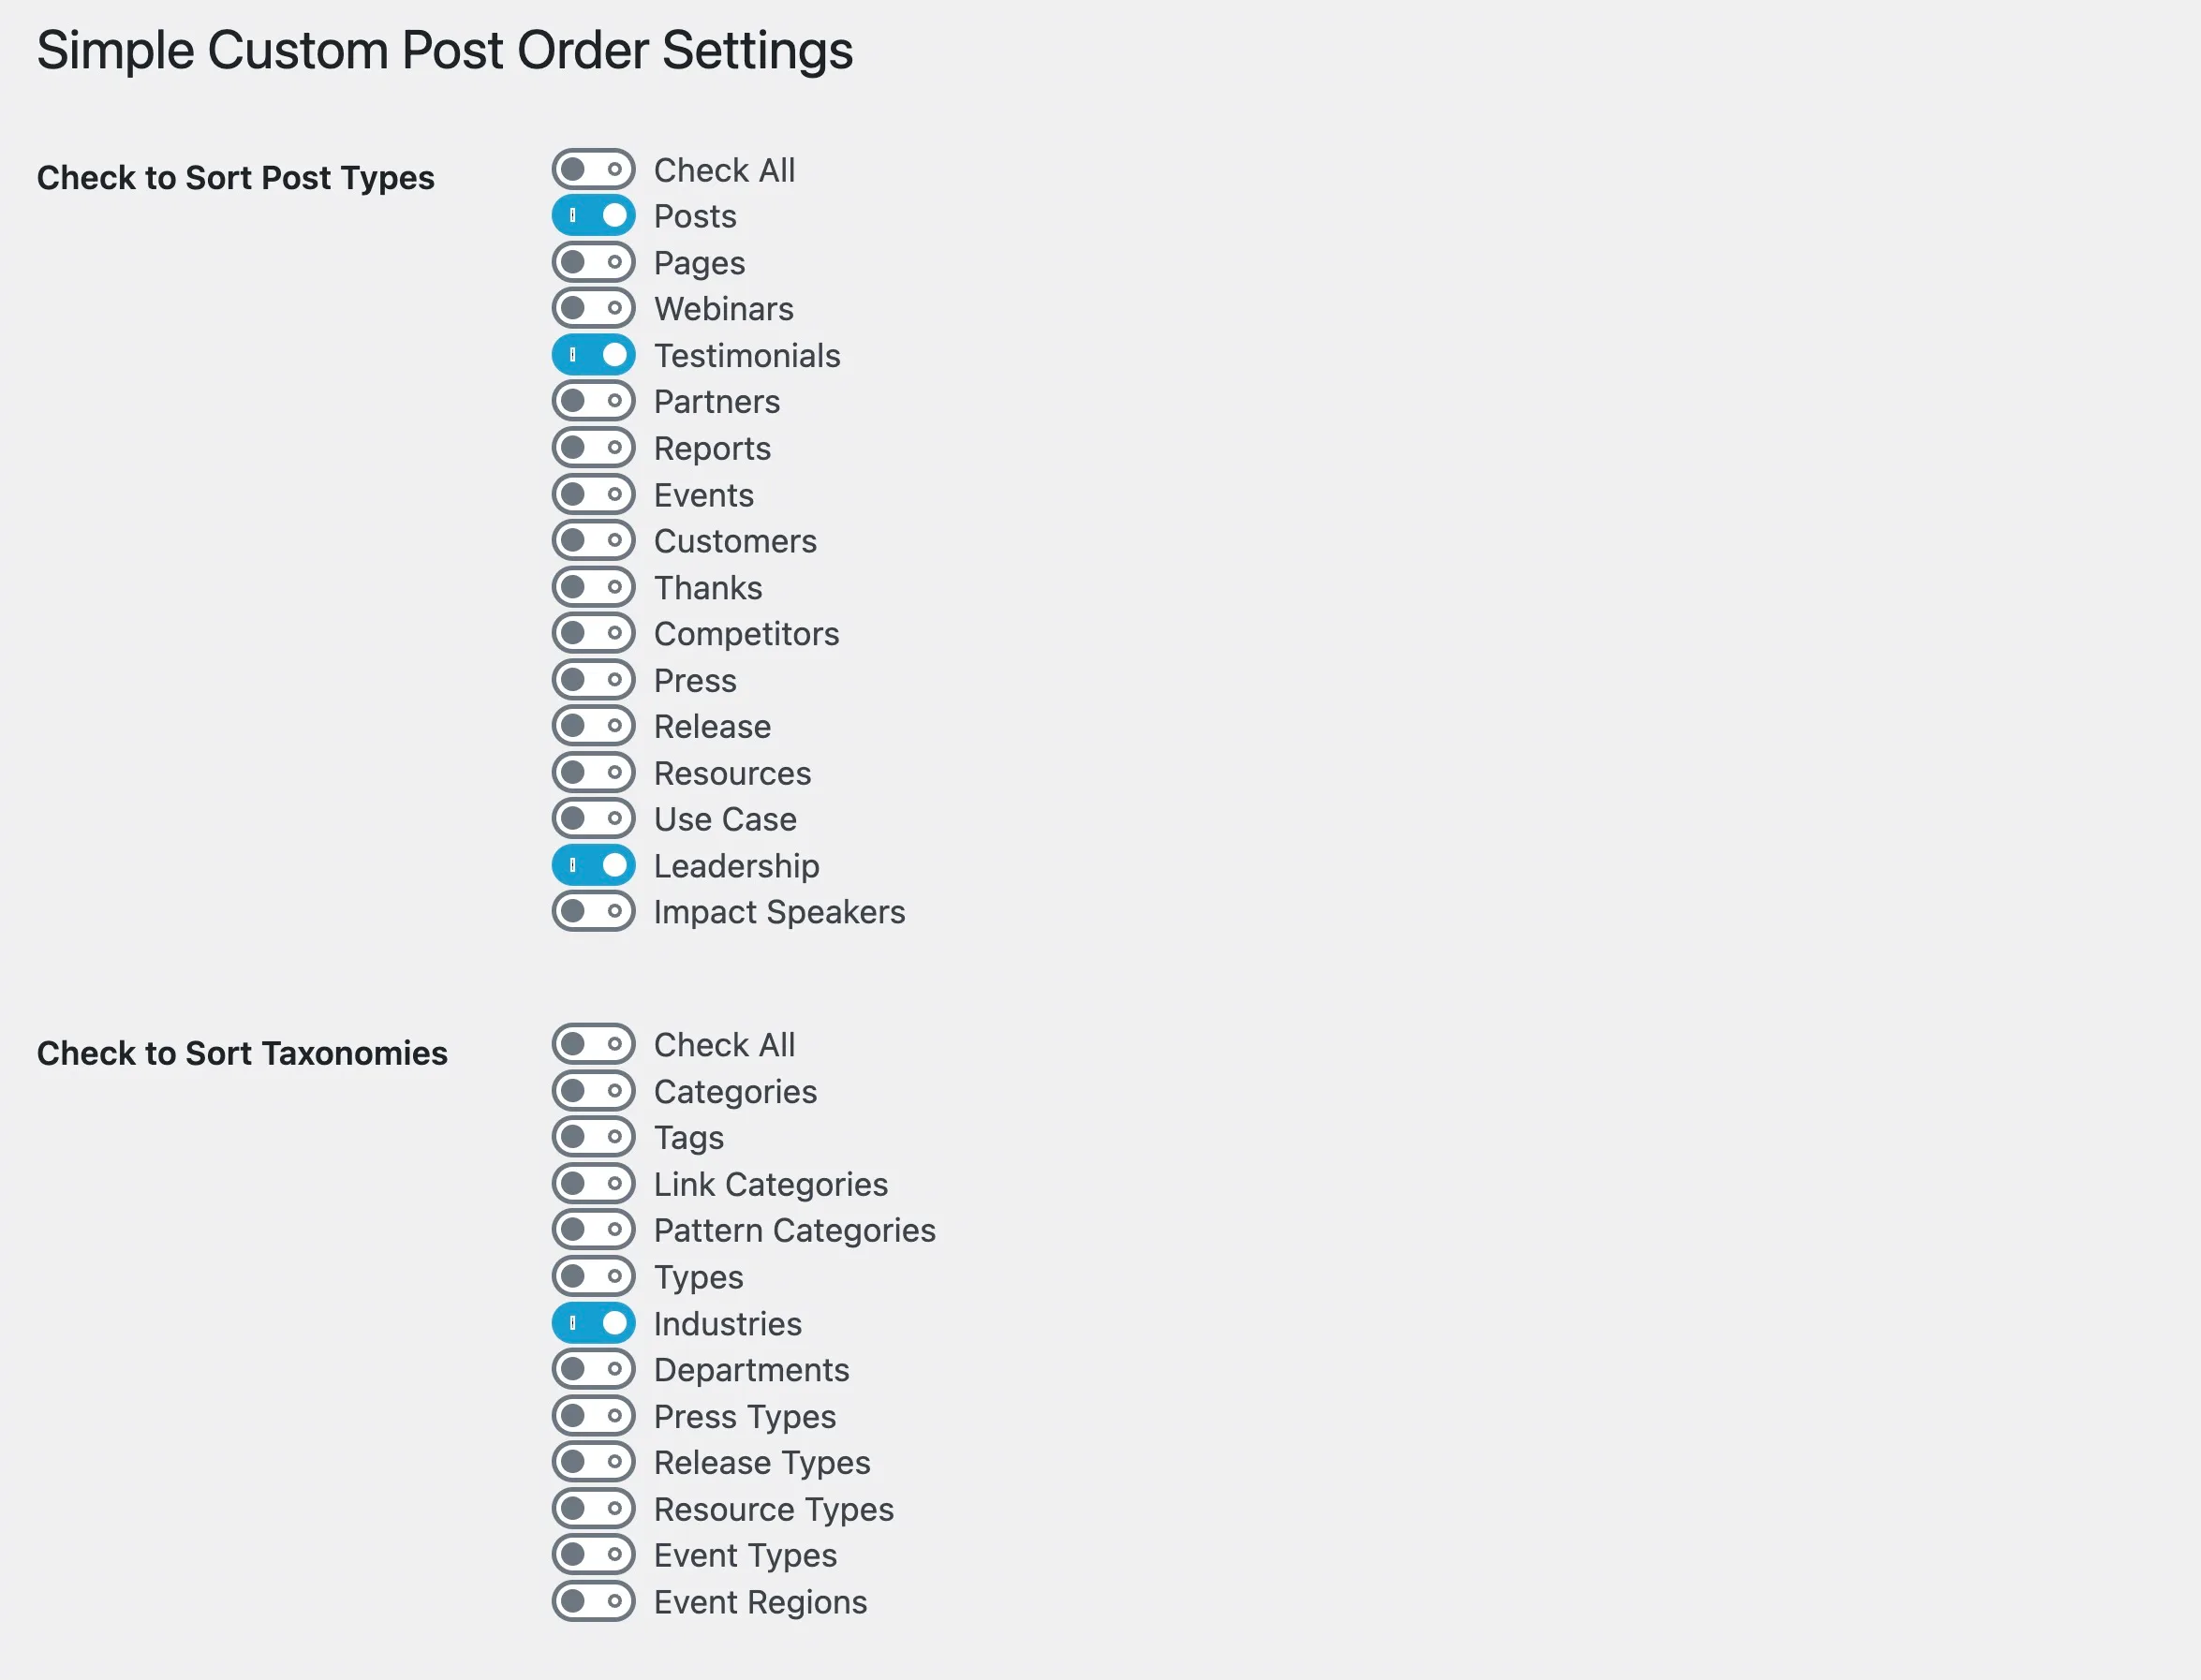This screenshot has width=2201, height=1680.
Task: Turn on Customers sorting
Action: tap(593, 540)
